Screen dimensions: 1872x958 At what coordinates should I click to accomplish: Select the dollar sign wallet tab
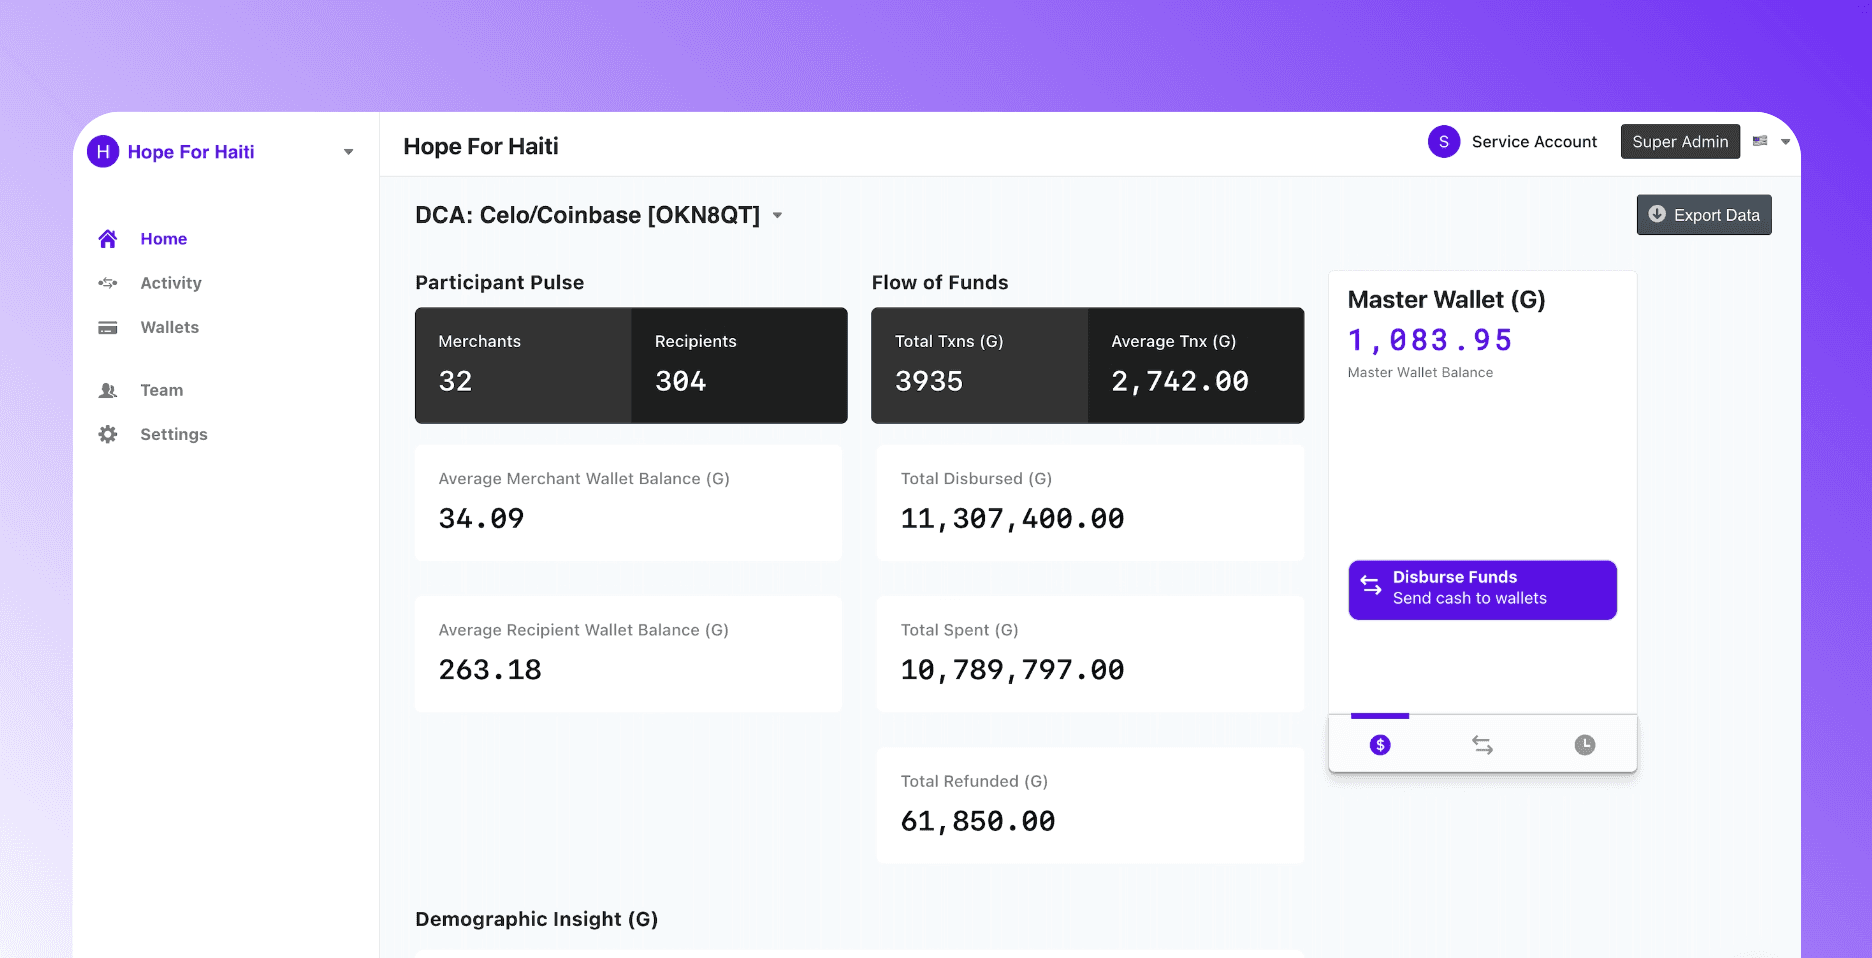coord(1380,745)
